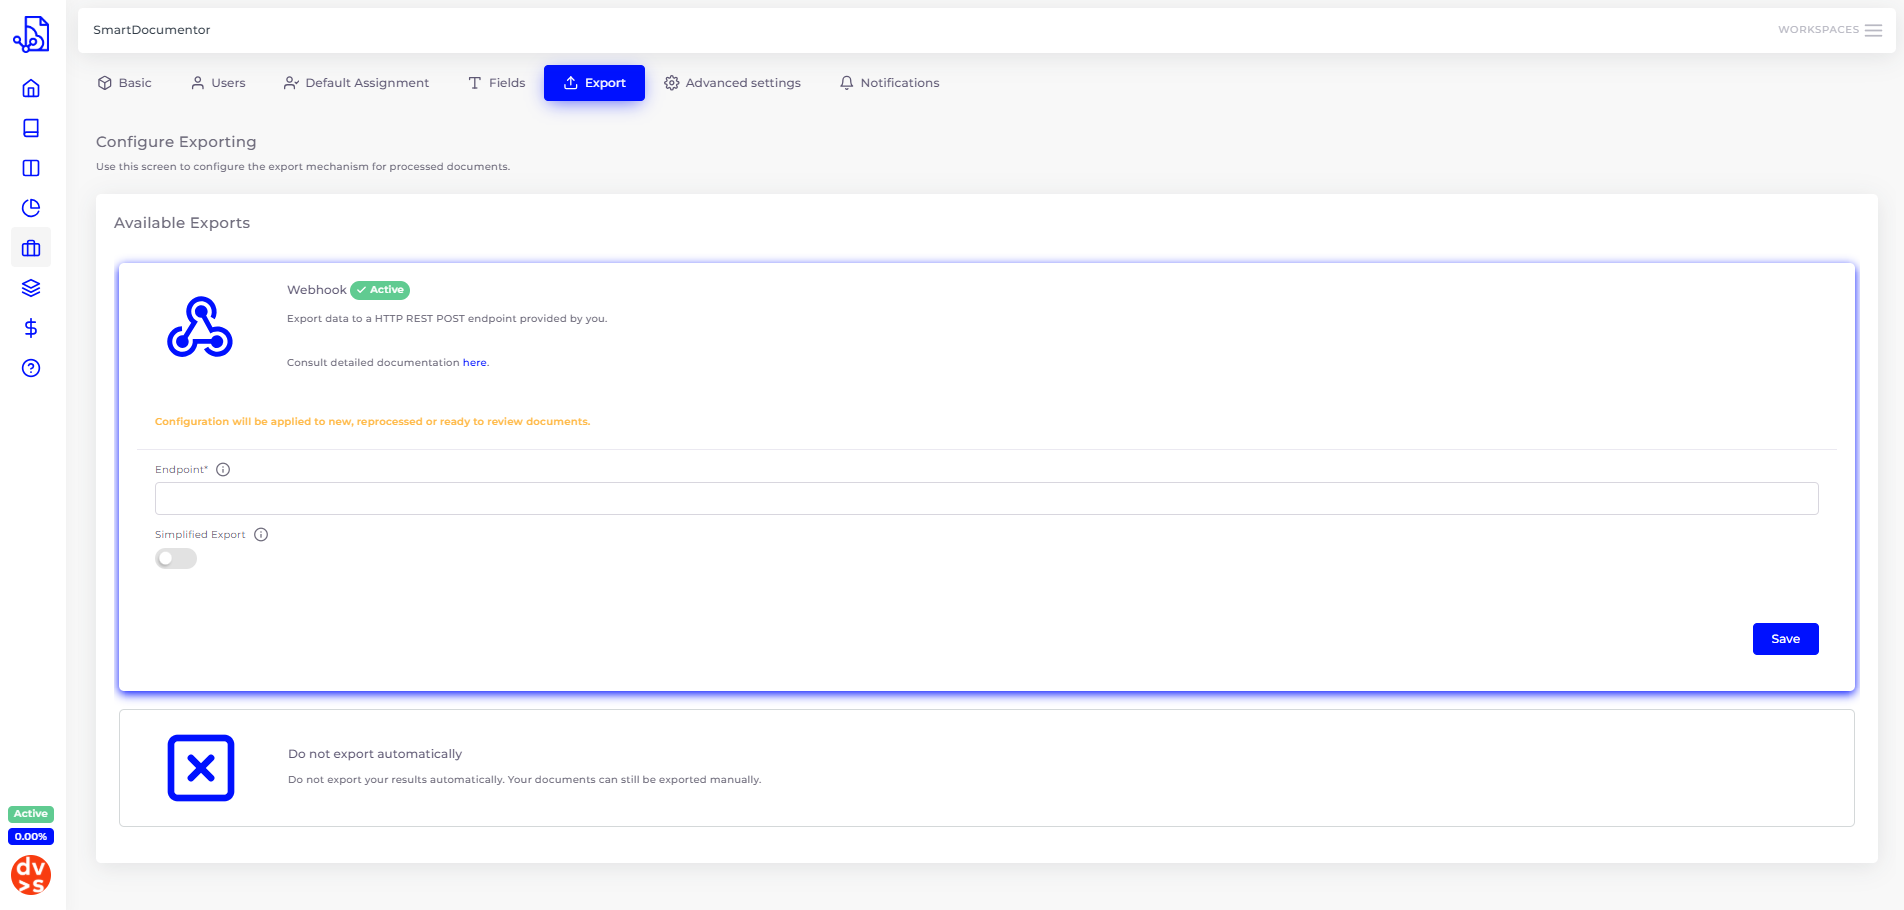Open the stacked layers sidebar icon
1904x910 pixels.
tap(31, 288)
